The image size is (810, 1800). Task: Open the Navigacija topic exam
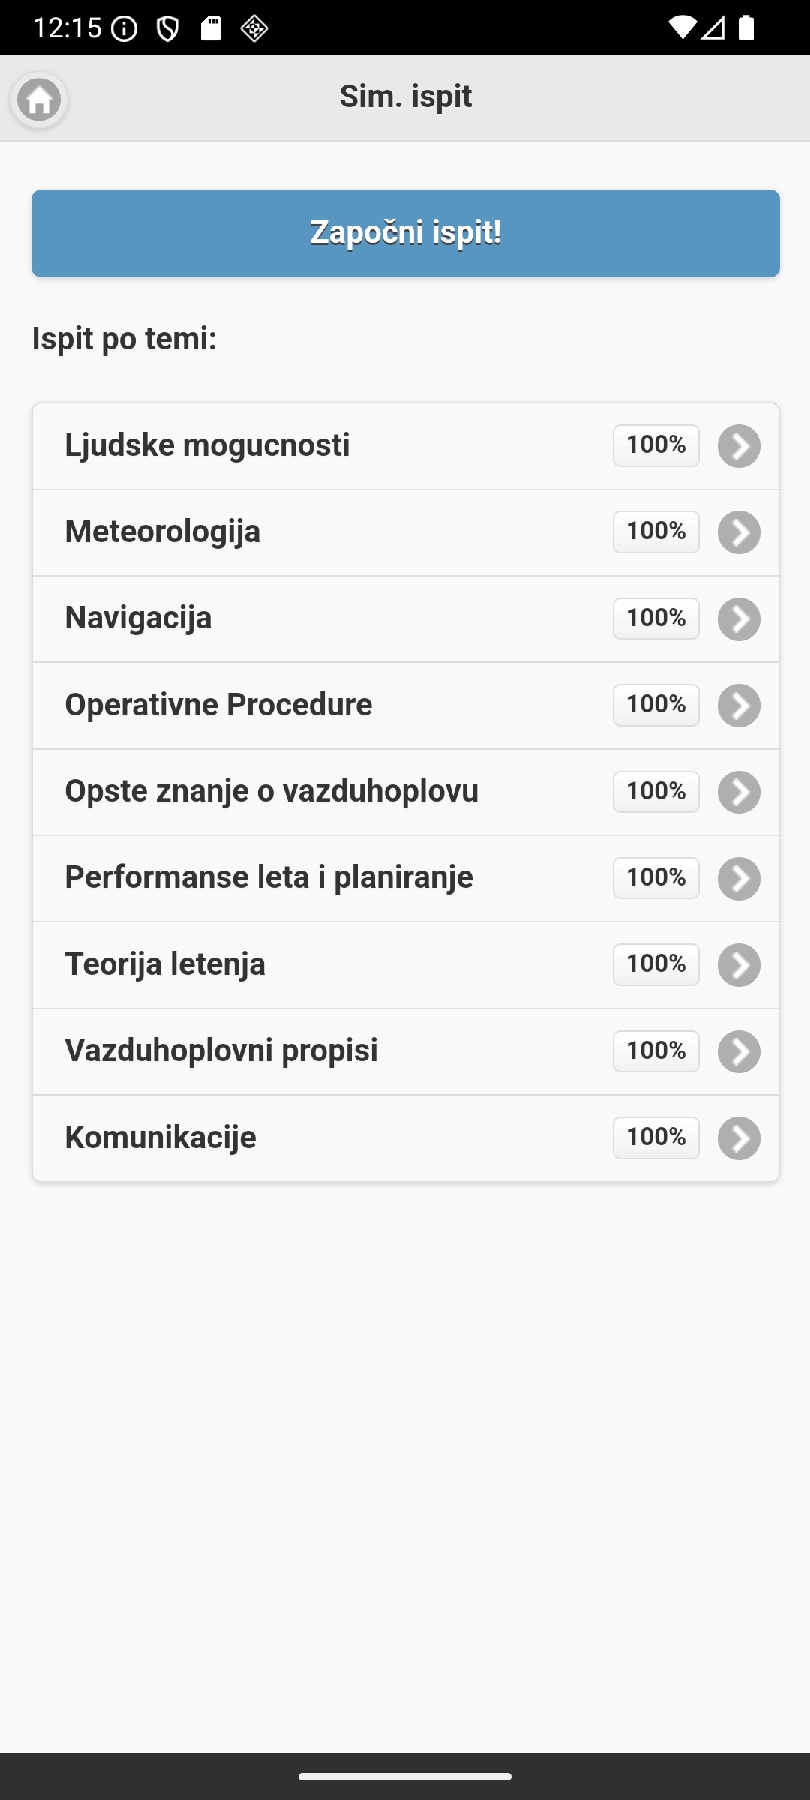click(x=139, y=618)
